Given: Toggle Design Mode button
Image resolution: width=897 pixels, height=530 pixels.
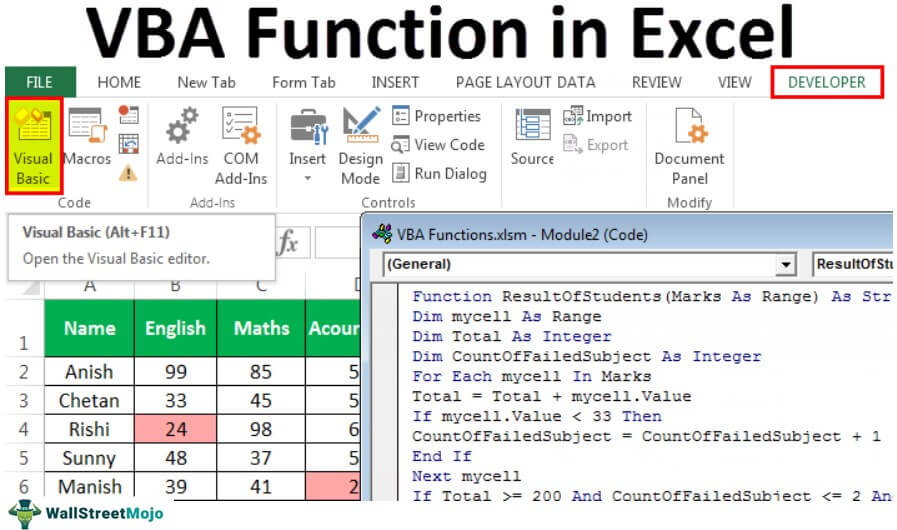Looking at the screenshot, I should (x=360, y=146).
